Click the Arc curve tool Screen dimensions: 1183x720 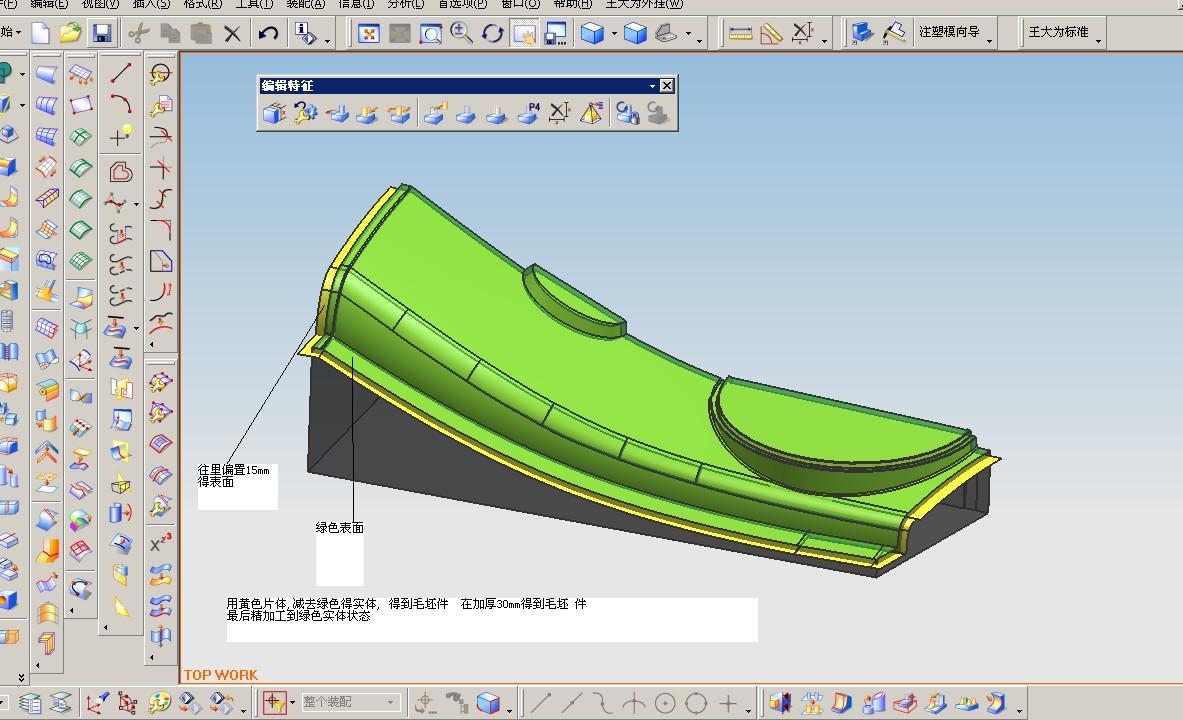(121, 104)
